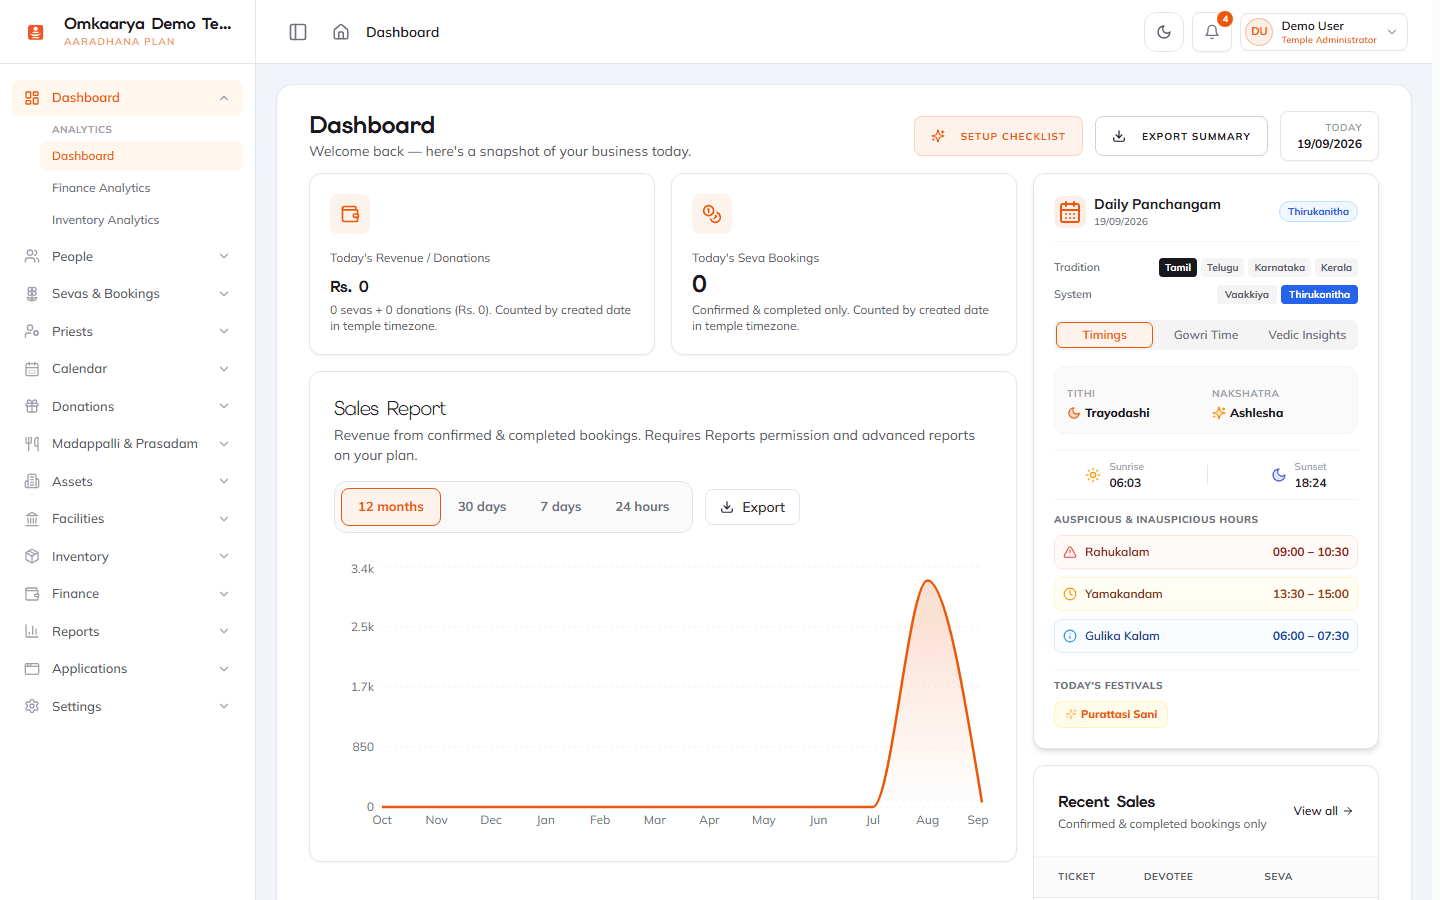This screenshot has width=1440, height=900.
Task: Expand the Finance menu chevron
Action: pos(224,594)
